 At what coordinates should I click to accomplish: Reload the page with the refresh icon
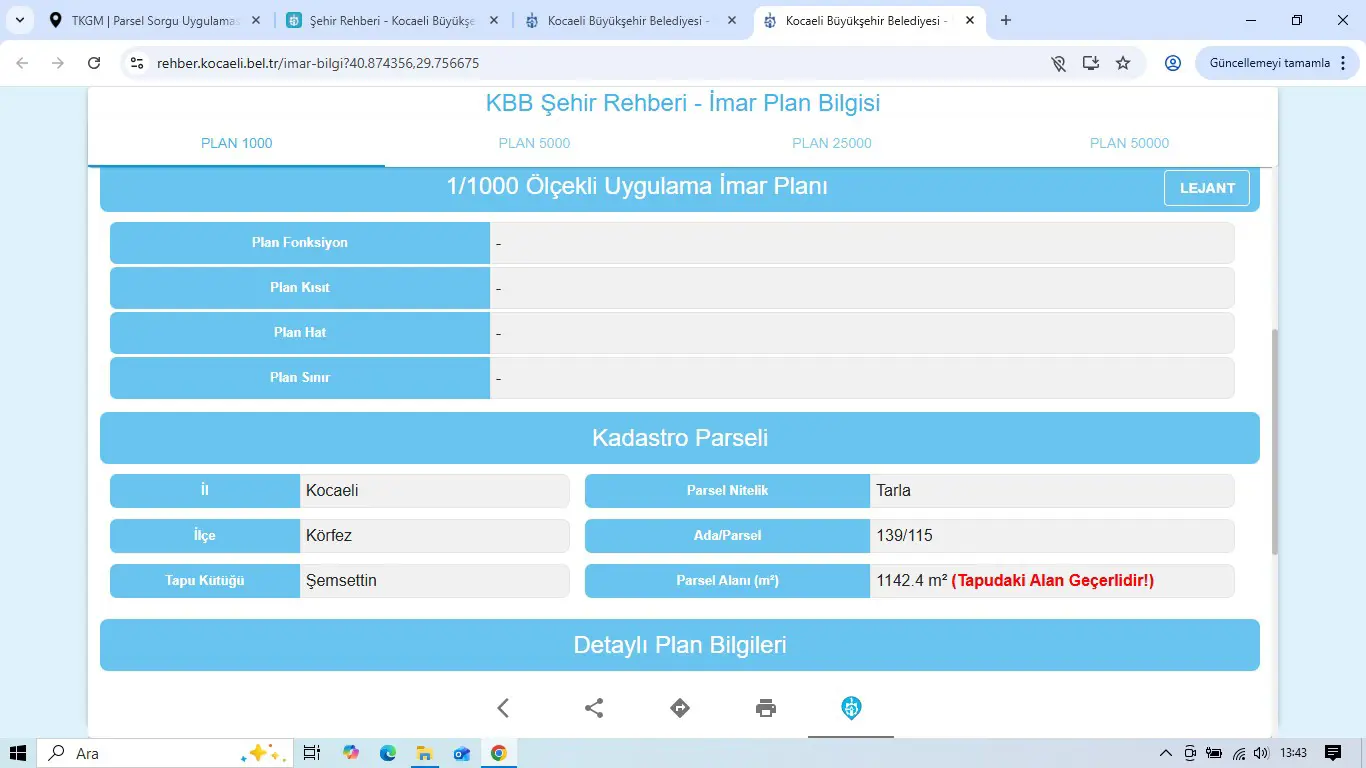pyautogui.click(x=94, y=63)
